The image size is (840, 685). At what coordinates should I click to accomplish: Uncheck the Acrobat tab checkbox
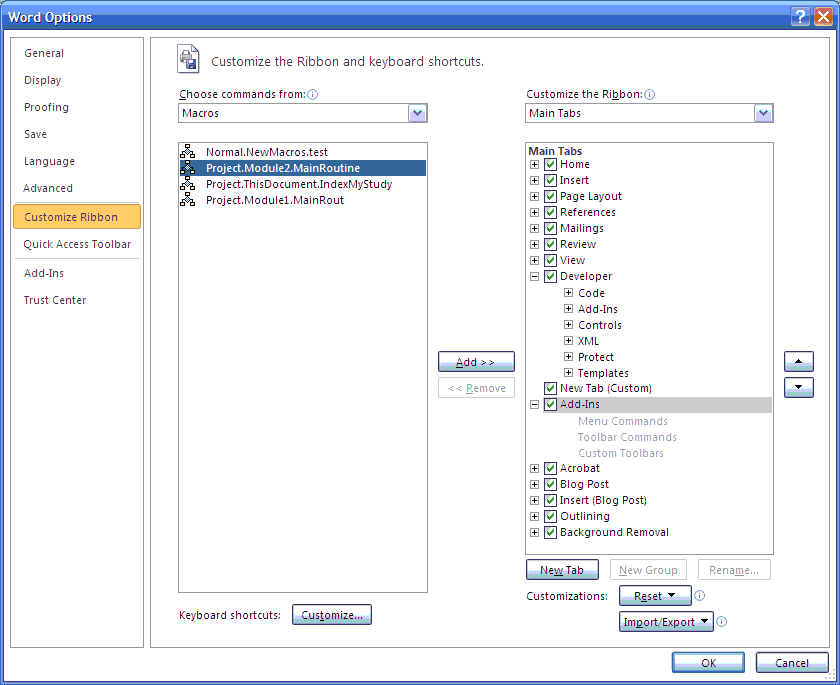[x=550, y=468]
